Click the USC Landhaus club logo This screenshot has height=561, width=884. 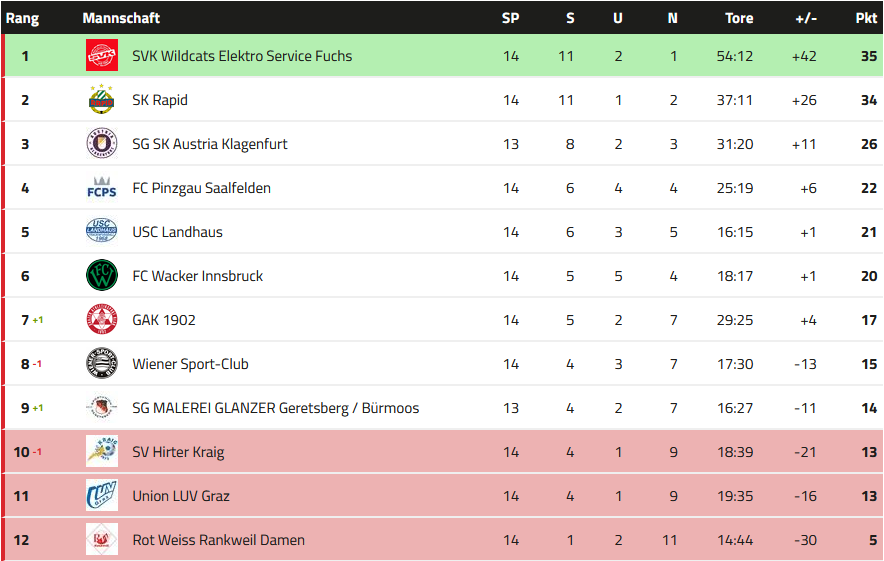102,232
